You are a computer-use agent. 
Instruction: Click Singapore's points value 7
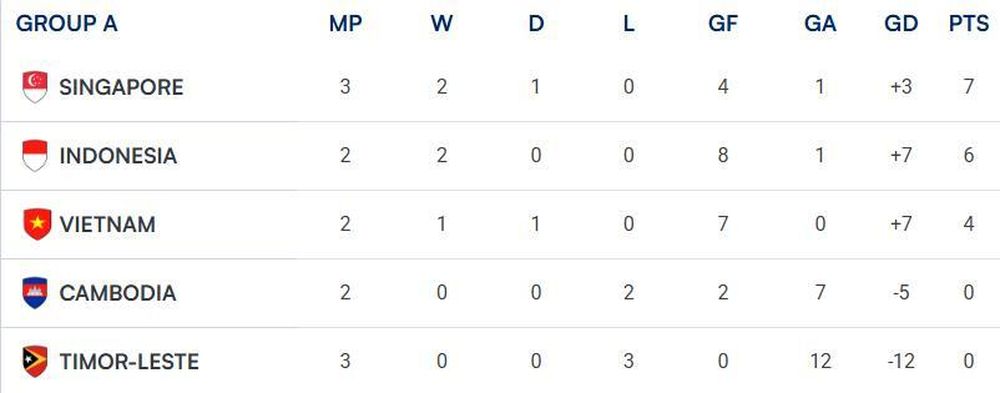click(x=969, y=87)
